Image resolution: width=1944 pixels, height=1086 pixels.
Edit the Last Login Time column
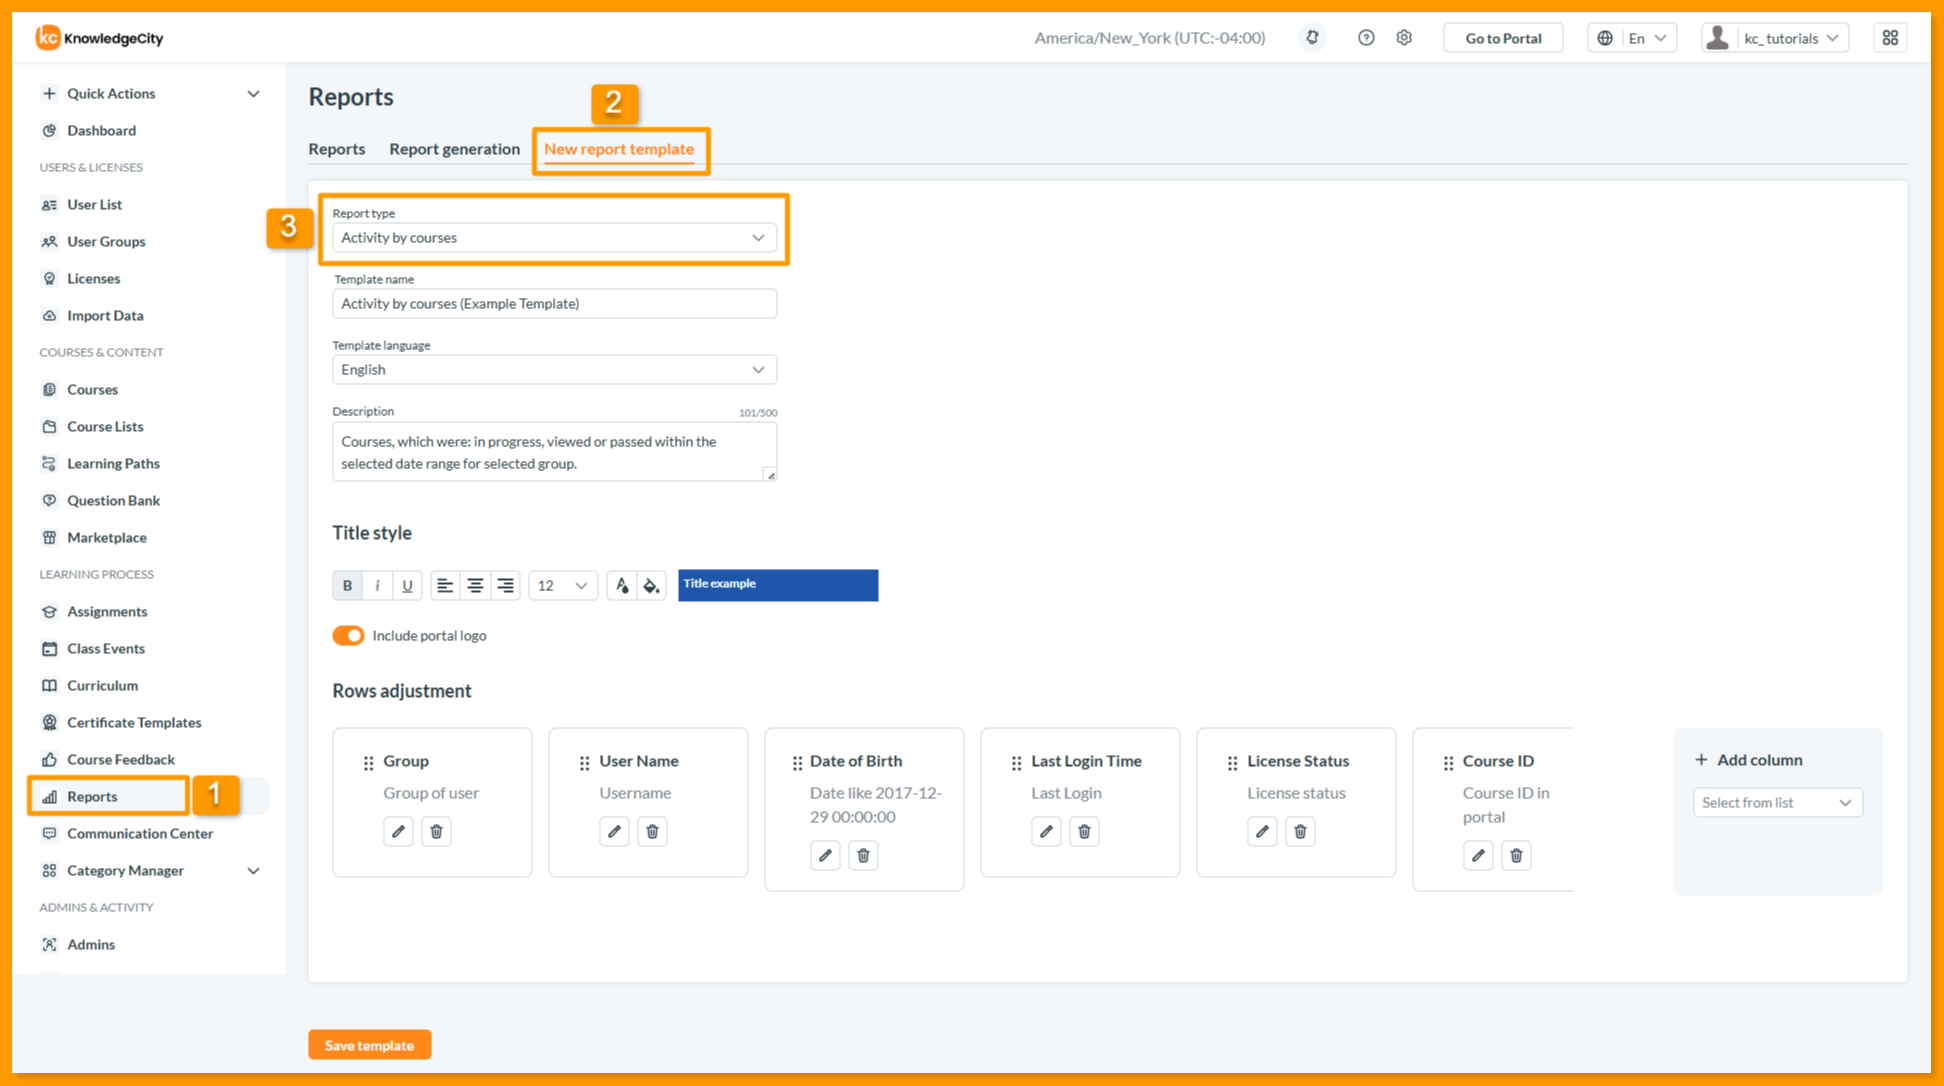1046,831
